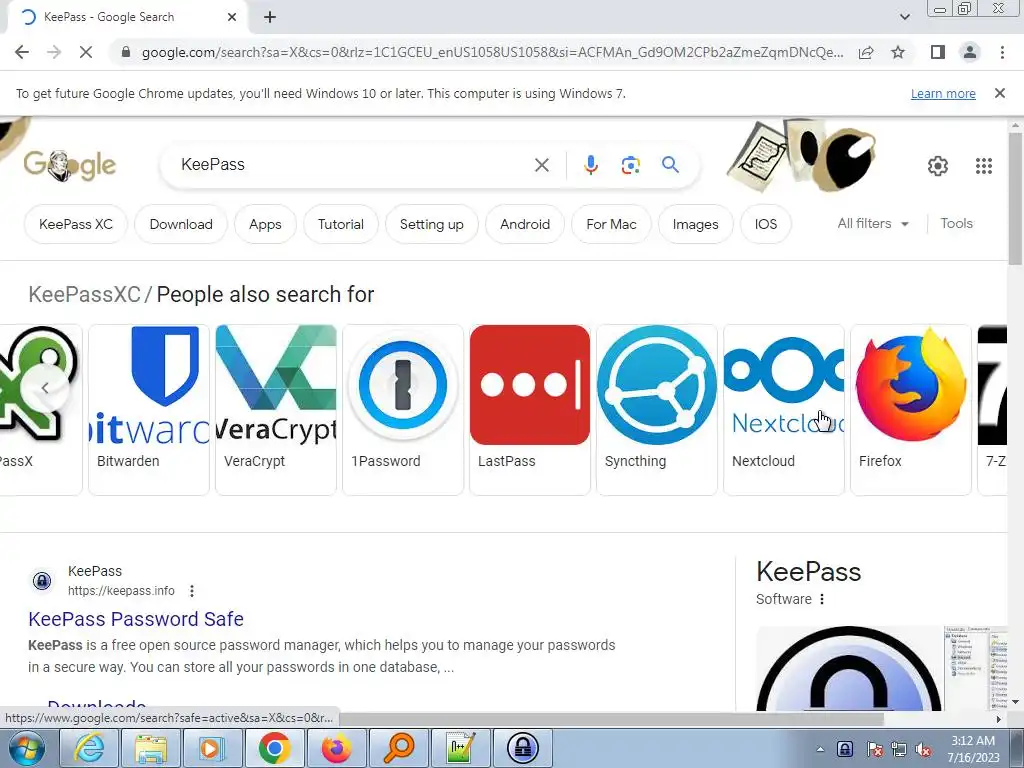Open KeePass Password Safe result
This screenshot has width=1024, height=768.
136,618
